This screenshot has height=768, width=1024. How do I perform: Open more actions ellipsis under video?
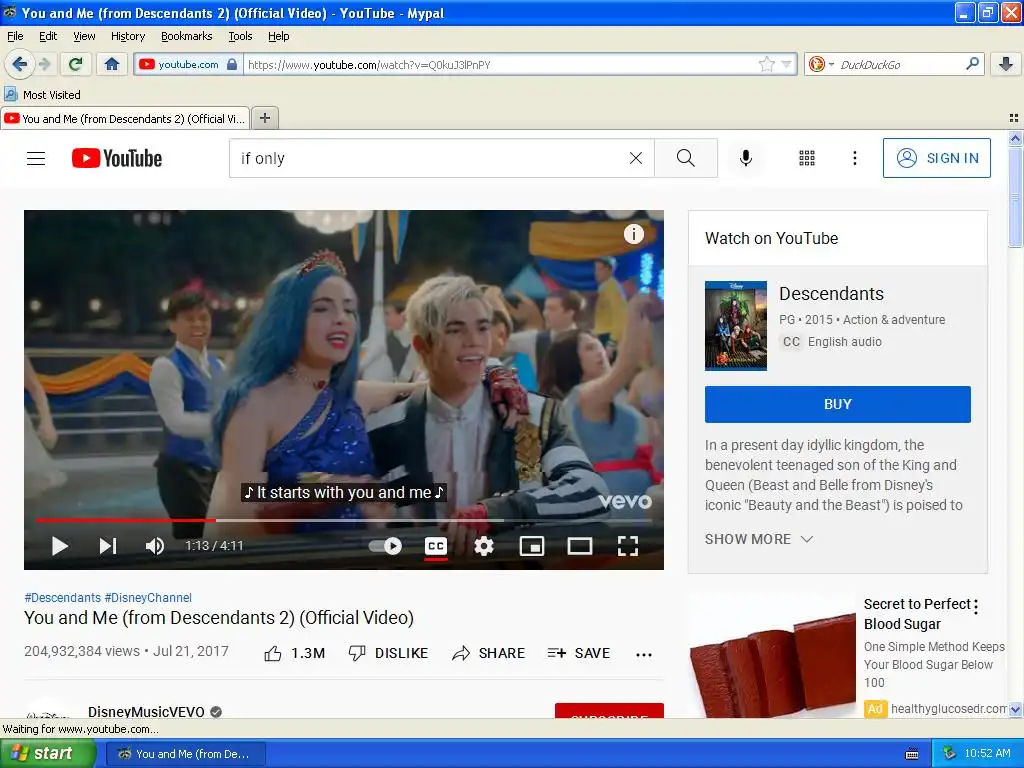[644, 654]
